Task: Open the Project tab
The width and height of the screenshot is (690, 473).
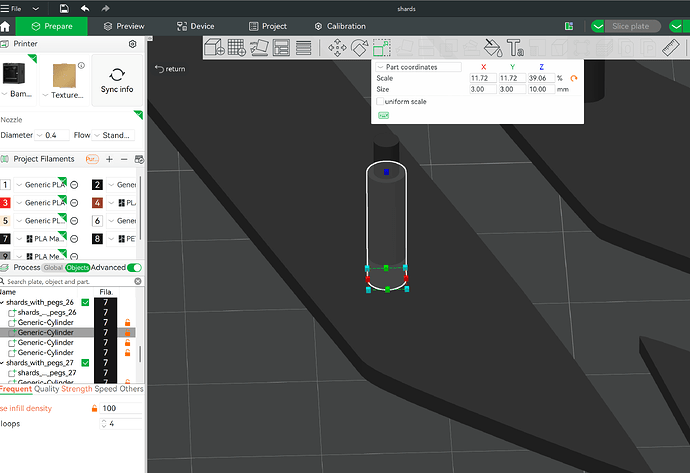Action: coord(268,26)
